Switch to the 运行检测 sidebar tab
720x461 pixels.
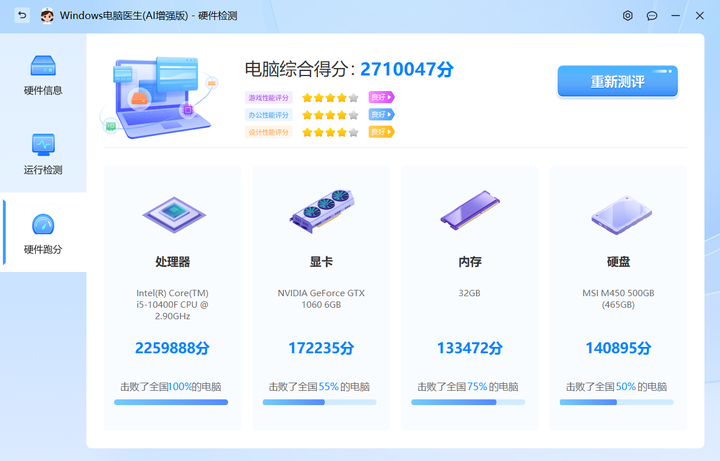[x=43, y=154]
